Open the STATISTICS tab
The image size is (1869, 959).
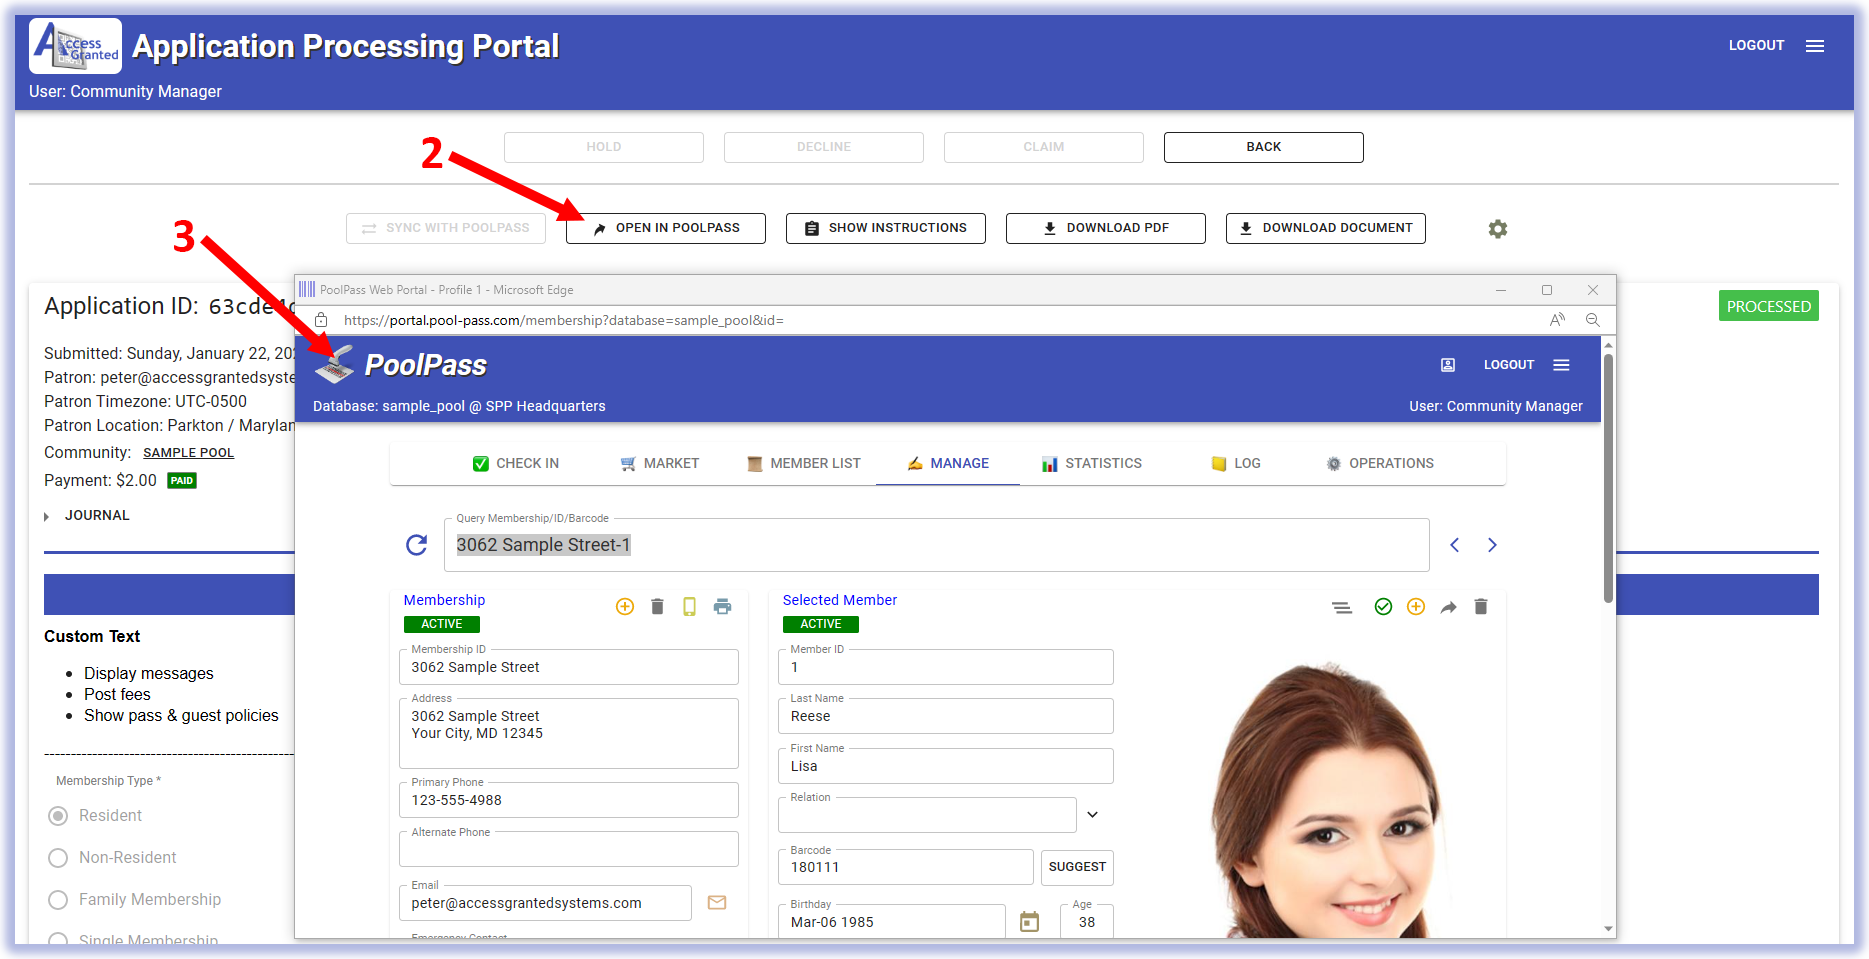coord(1091,464)
